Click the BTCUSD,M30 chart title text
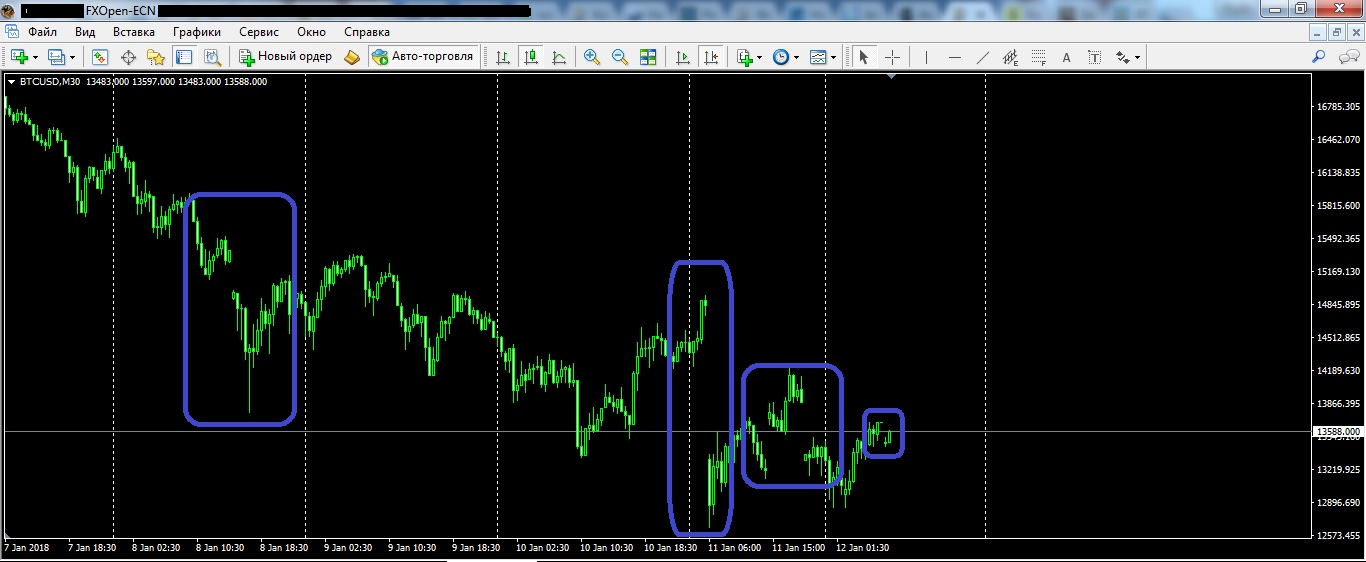 click(50, 82)
